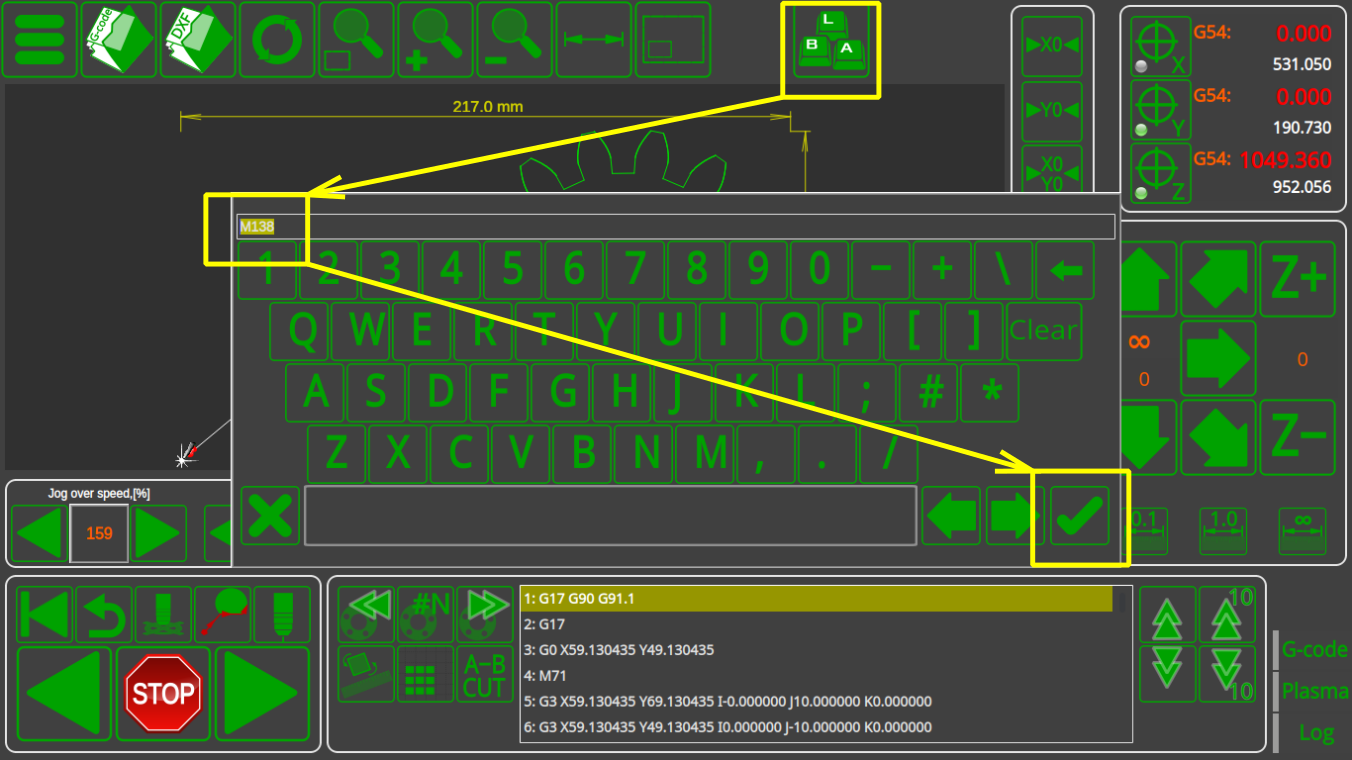The height and width of the screenshot is (760, 1352).
Task: Select the 1.0 jog step option
Action: pos(1223,530)
